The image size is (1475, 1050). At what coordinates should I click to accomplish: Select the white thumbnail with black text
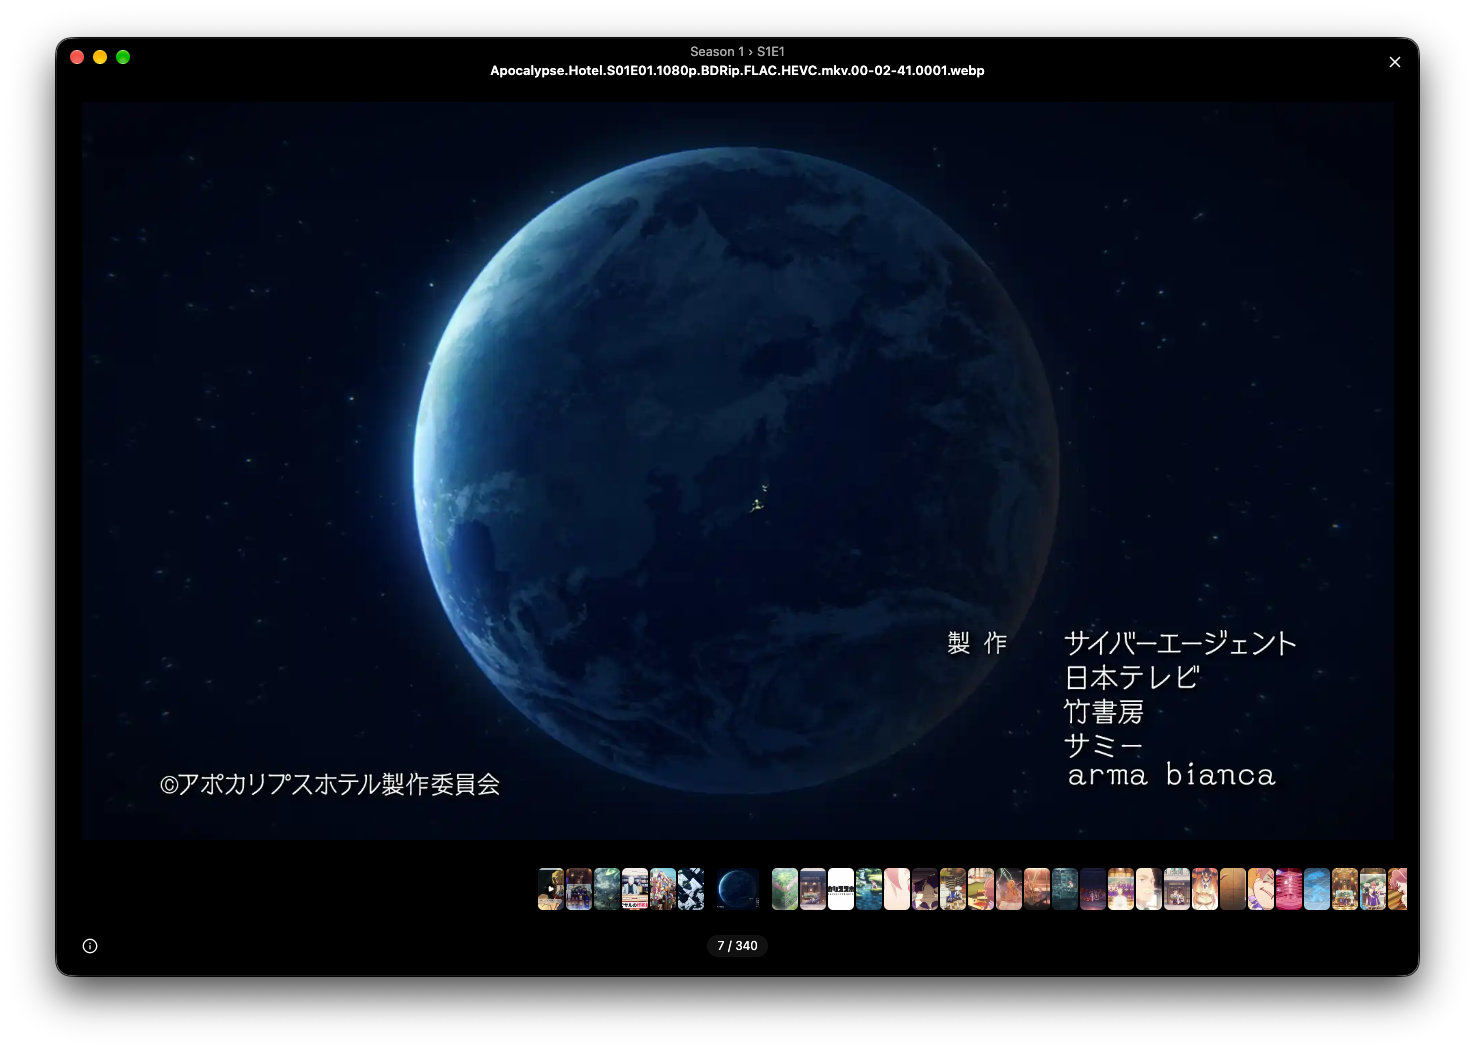tap(841, 889)
